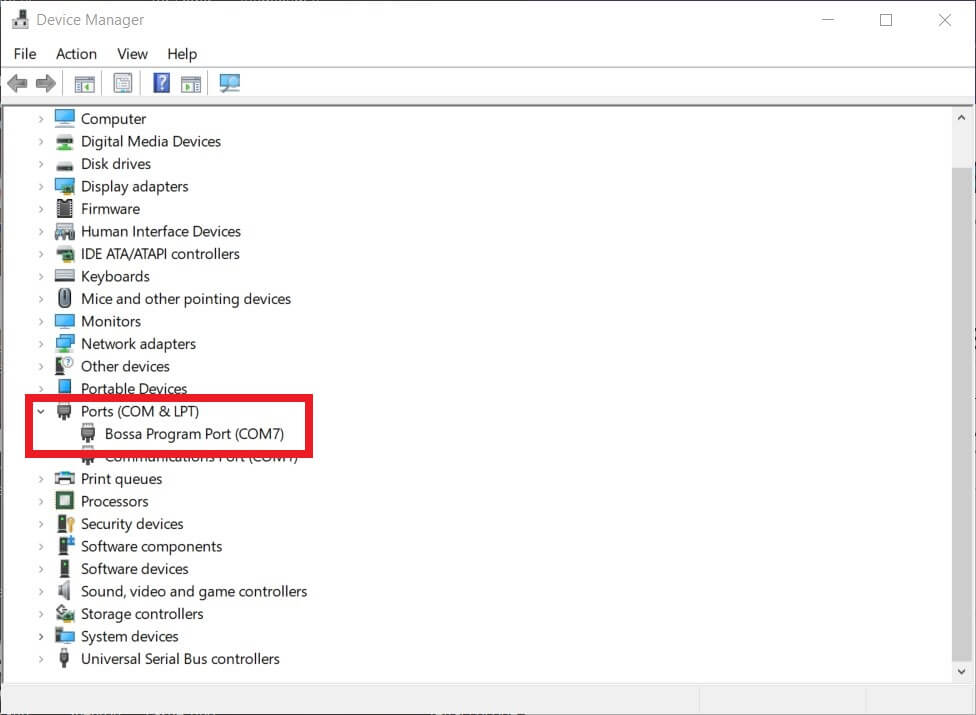Click the Print queues printer icon
This screenshot has height=715, width=976.
pyautogui.click(x=65, y=479)
